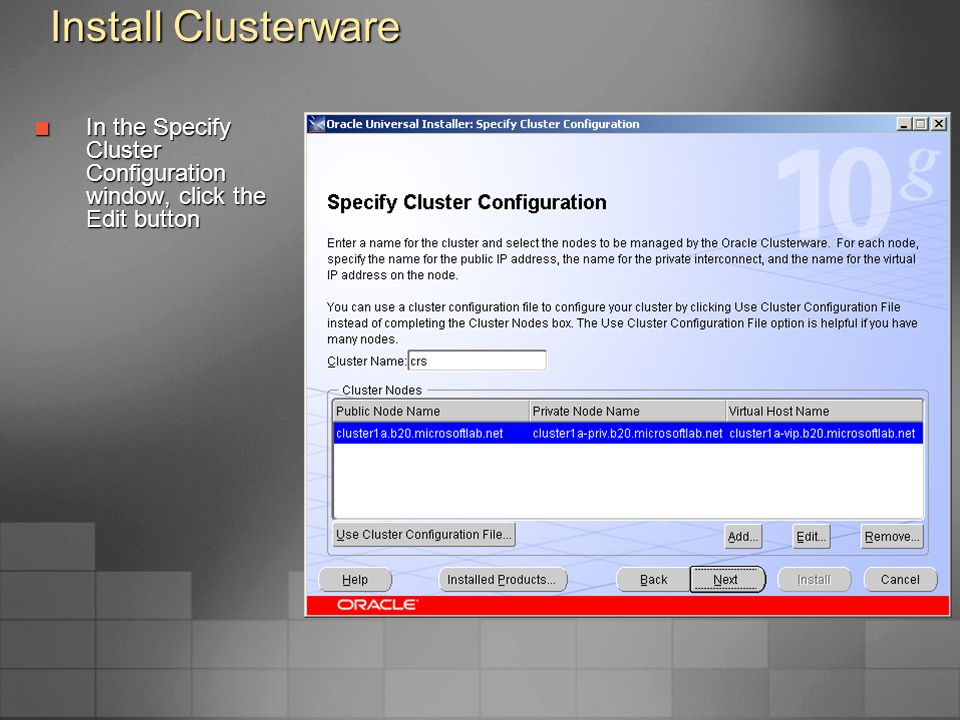Image resolution: width=960 pixels, height=720 pixels.
Task: Click the Add... button
Action: click(743, 536)
